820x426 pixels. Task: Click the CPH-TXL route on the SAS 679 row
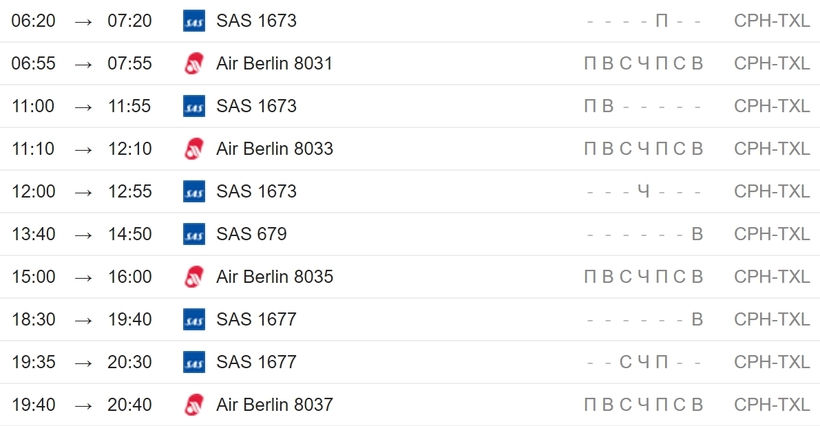[x=771, y=234]
